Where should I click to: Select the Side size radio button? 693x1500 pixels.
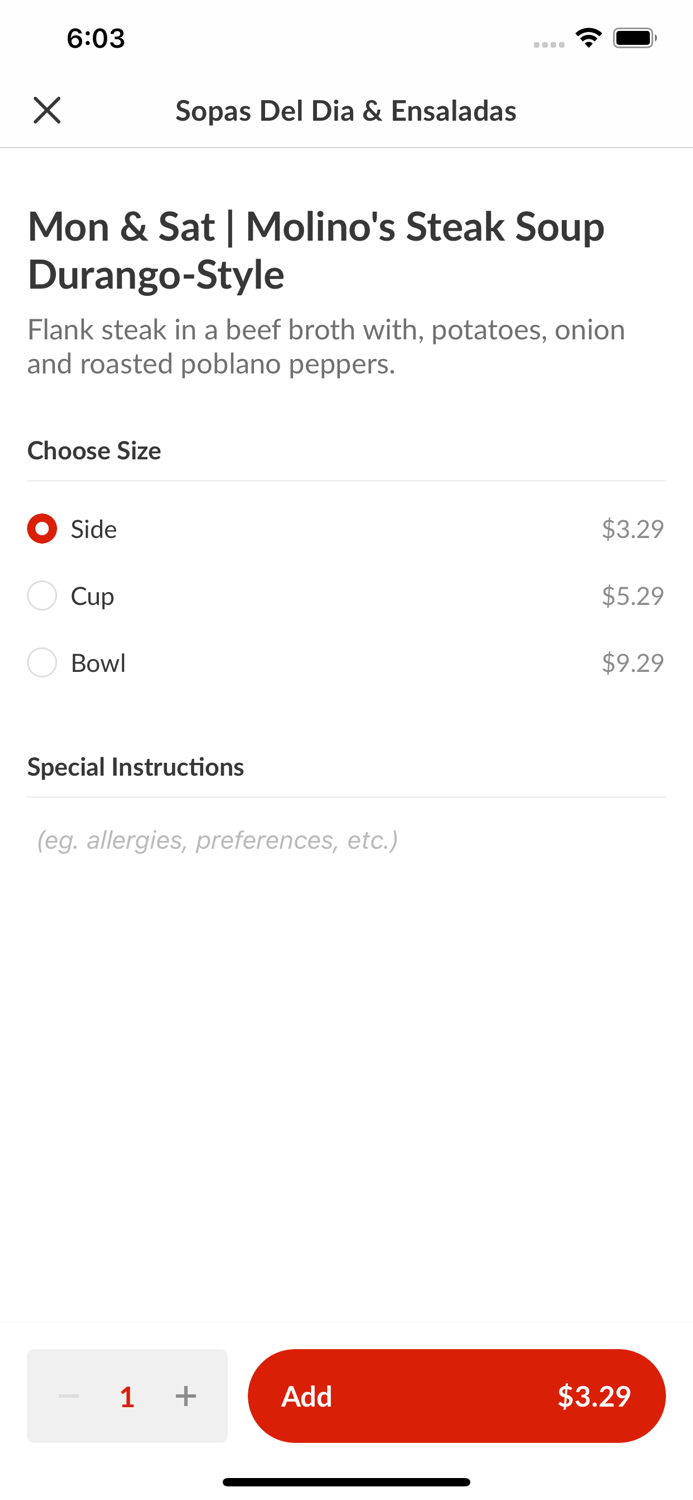[42, 529]
